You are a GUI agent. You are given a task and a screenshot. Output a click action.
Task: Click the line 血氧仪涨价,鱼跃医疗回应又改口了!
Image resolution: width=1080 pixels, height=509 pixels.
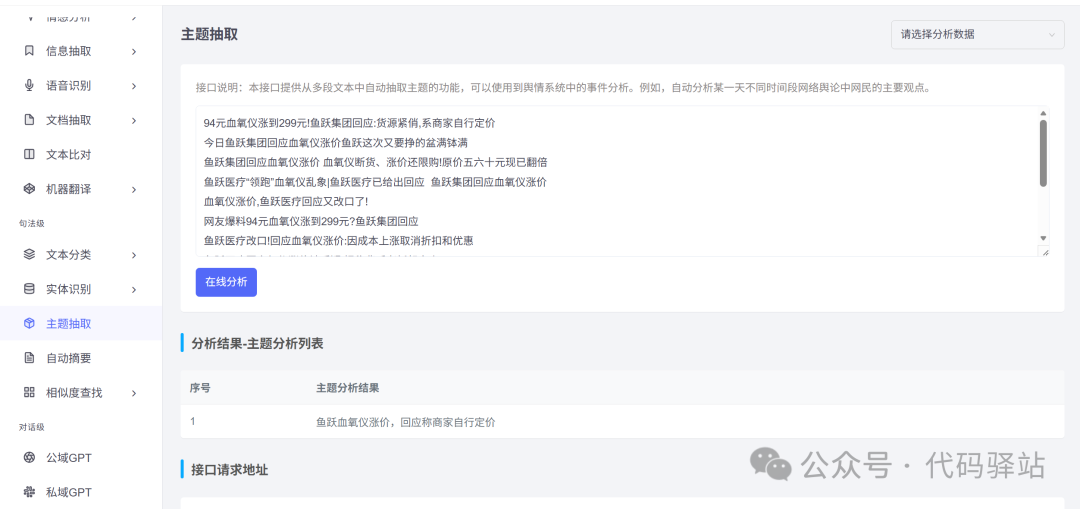click(286, 202)
